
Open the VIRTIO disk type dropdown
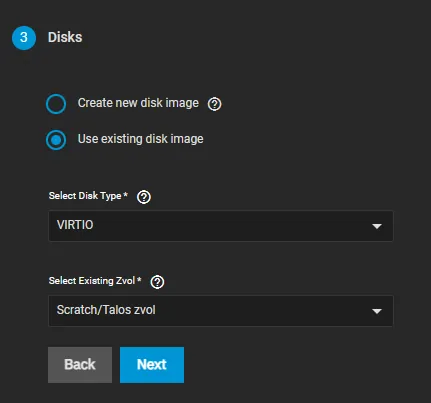[x=221, y=226]
